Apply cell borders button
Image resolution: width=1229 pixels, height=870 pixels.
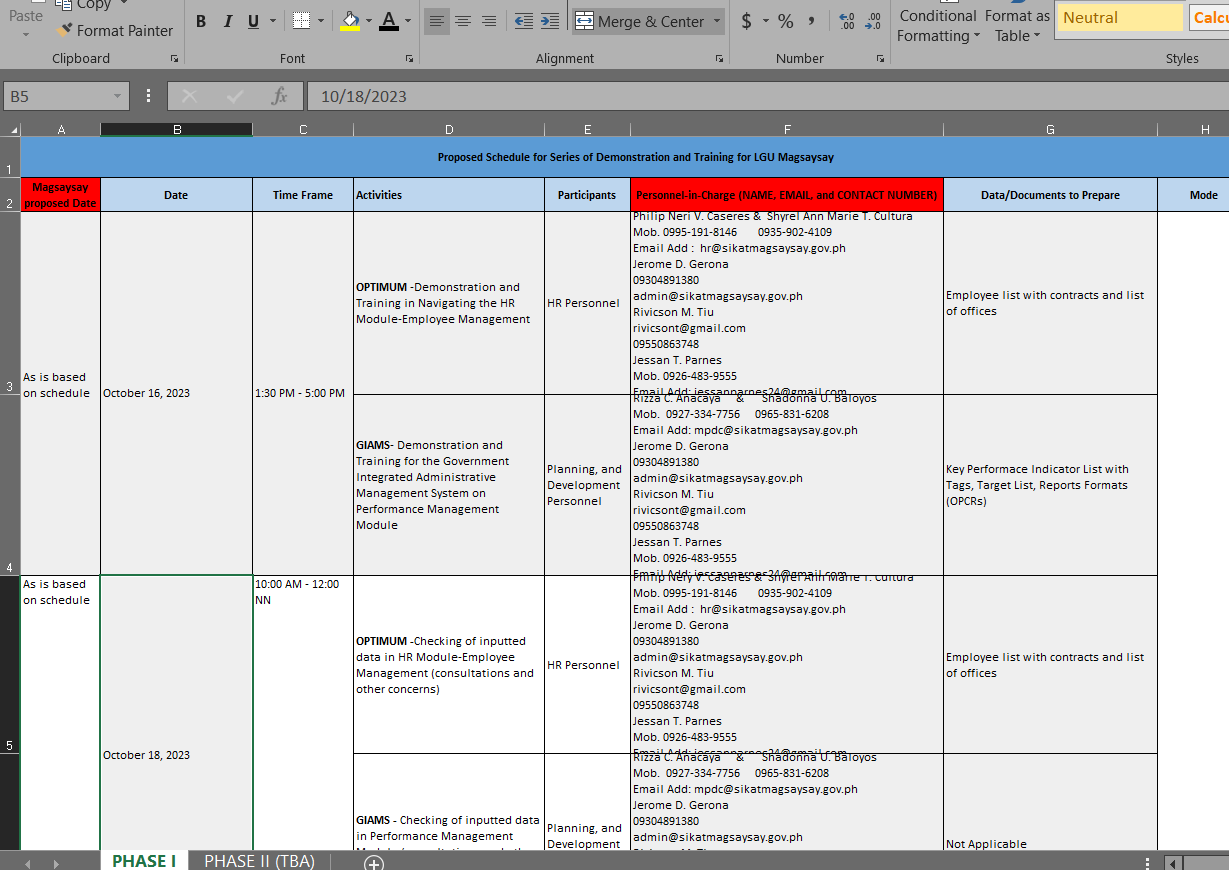point(301,21)
